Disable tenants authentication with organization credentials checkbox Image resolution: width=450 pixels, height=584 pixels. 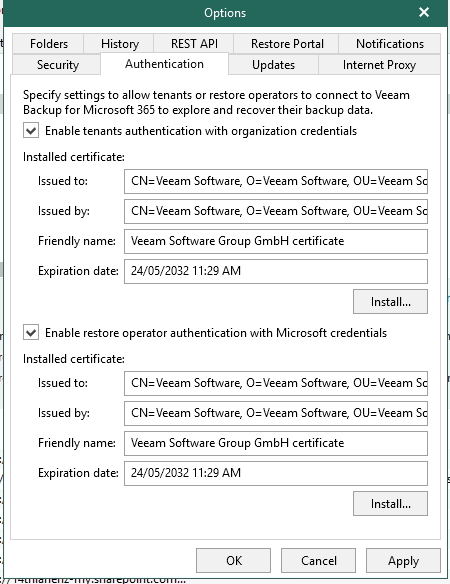coord(31,131)
